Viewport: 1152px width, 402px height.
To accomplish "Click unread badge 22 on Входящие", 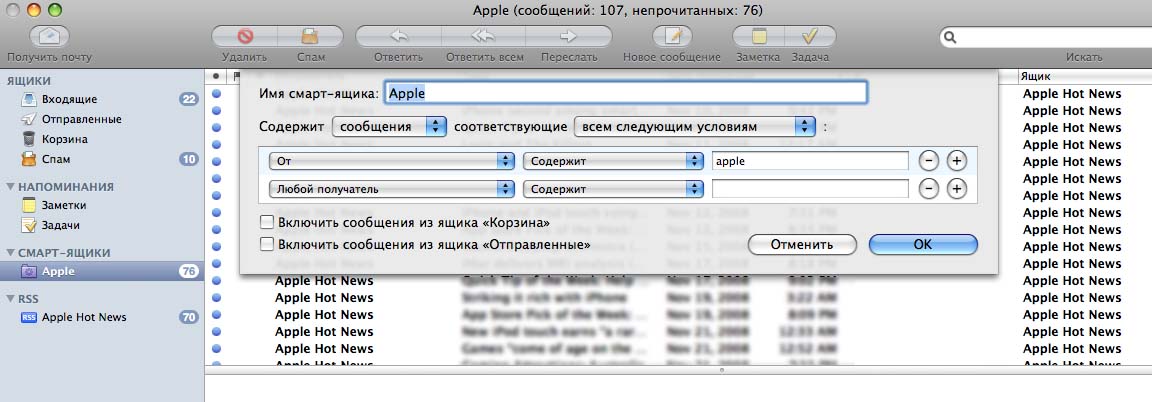I will (x=189, y=99).
